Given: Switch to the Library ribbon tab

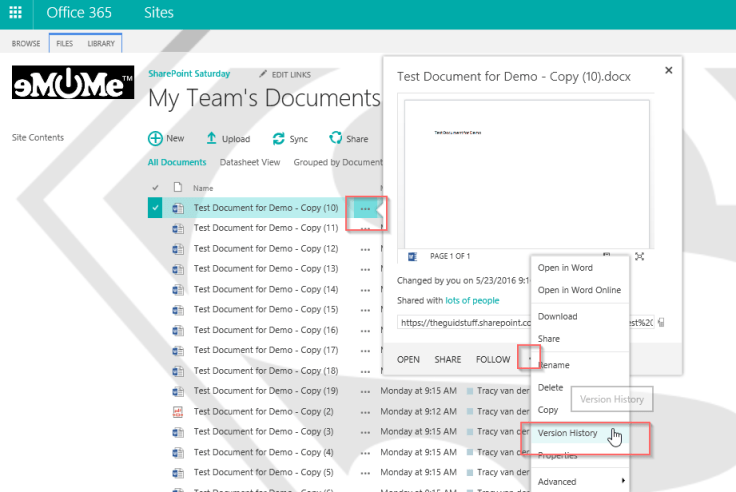Looking at the screenshot, I should click(101, 43).
